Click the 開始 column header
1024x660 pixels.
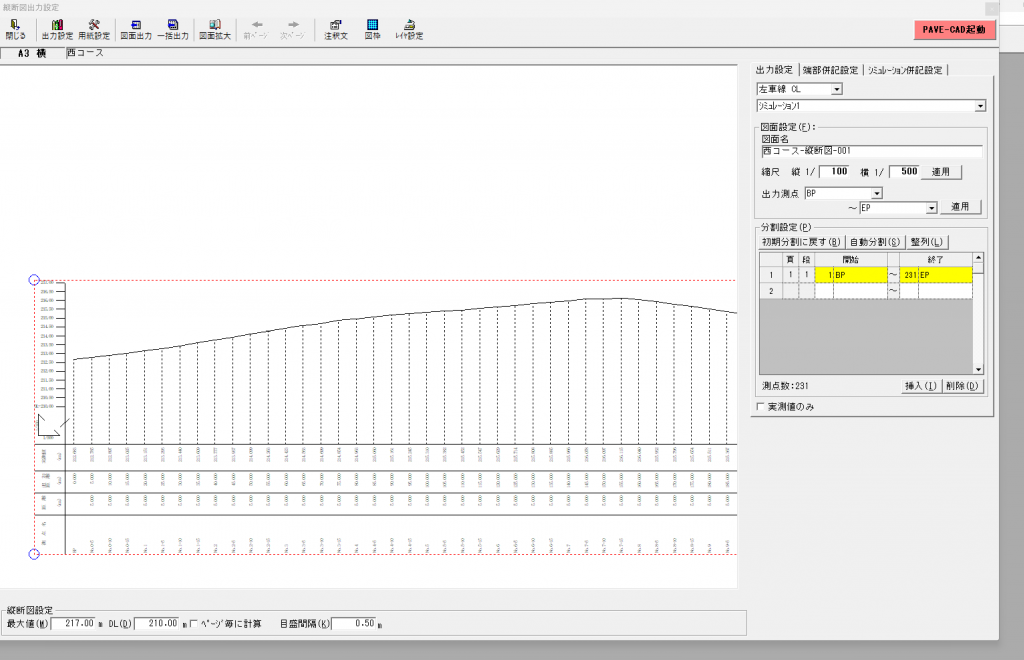pos(851,259)
